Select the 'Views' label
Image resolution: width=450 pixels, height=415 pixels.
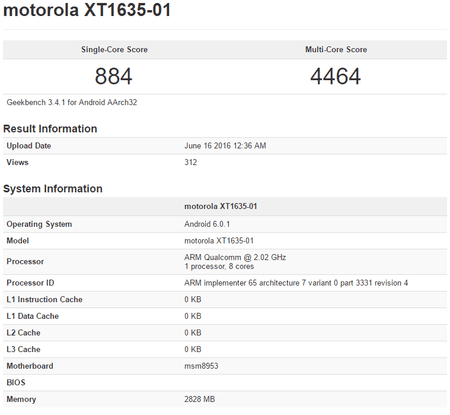coord(17,162)
